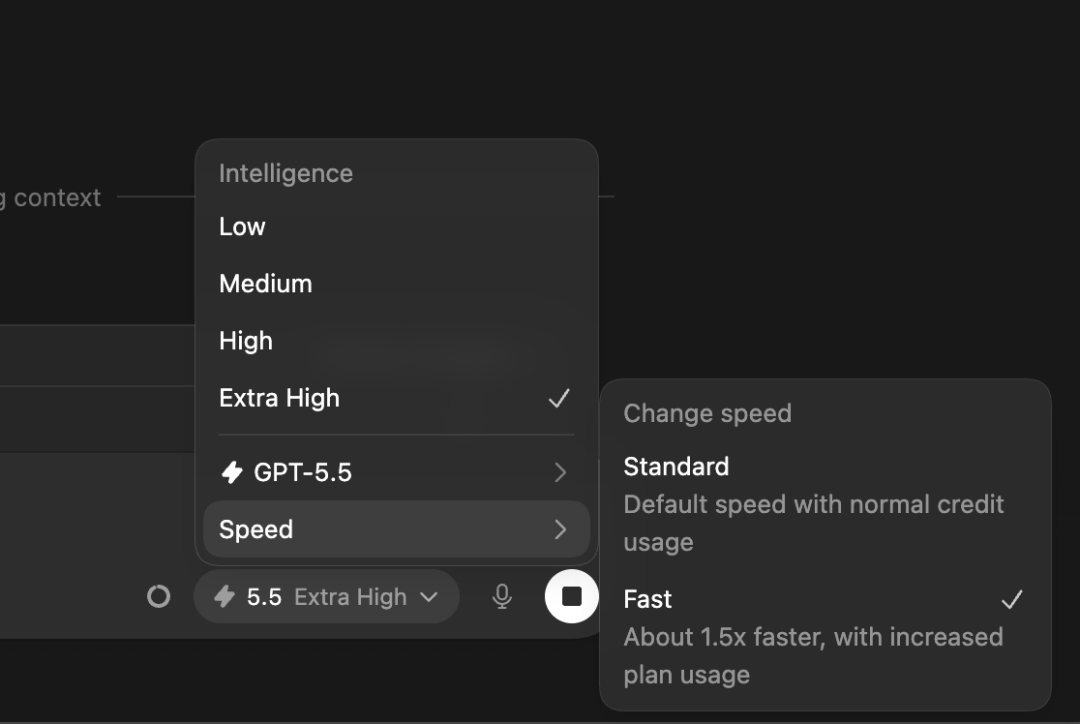Choose the Extra High intelligence option
The height and width of the screenshot is (724, 1080).
(x=396, y=398)
